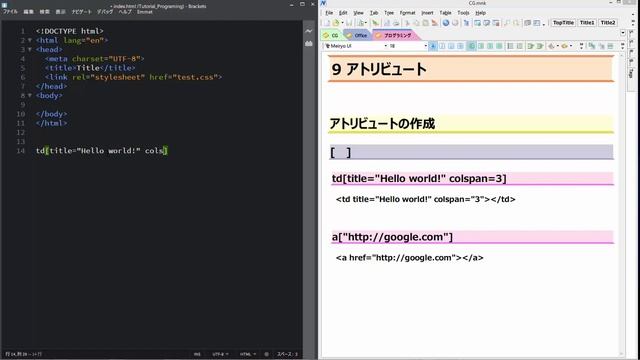Open the font color dropdown arrow

pyautogui.click(x=558, y=46)
